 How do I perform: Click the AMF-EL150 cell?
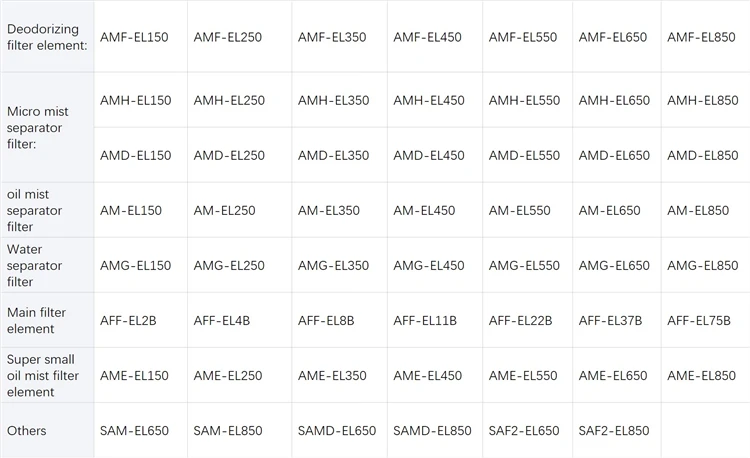coord(135,37)
